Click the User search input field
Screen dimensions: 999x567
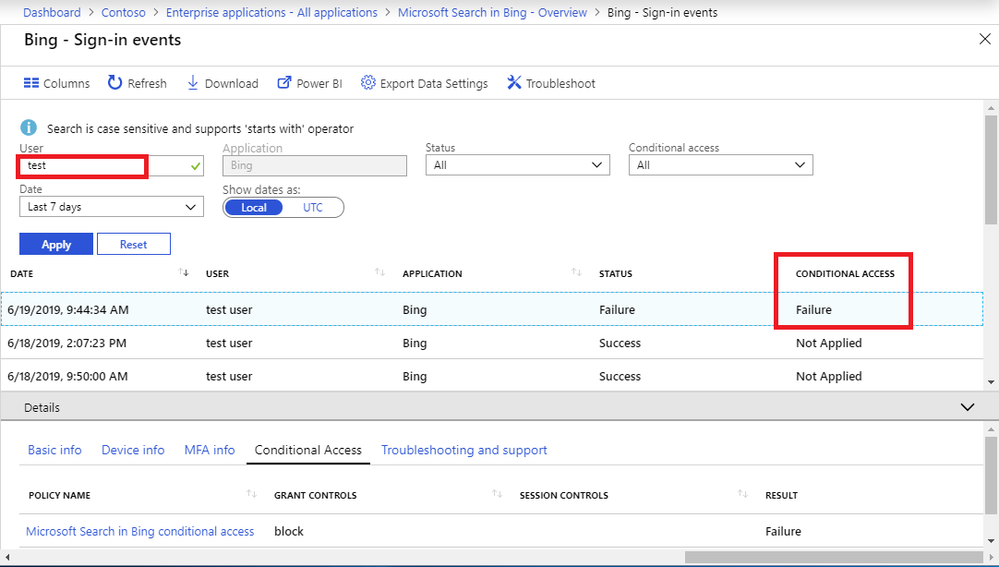click(111, 166)
